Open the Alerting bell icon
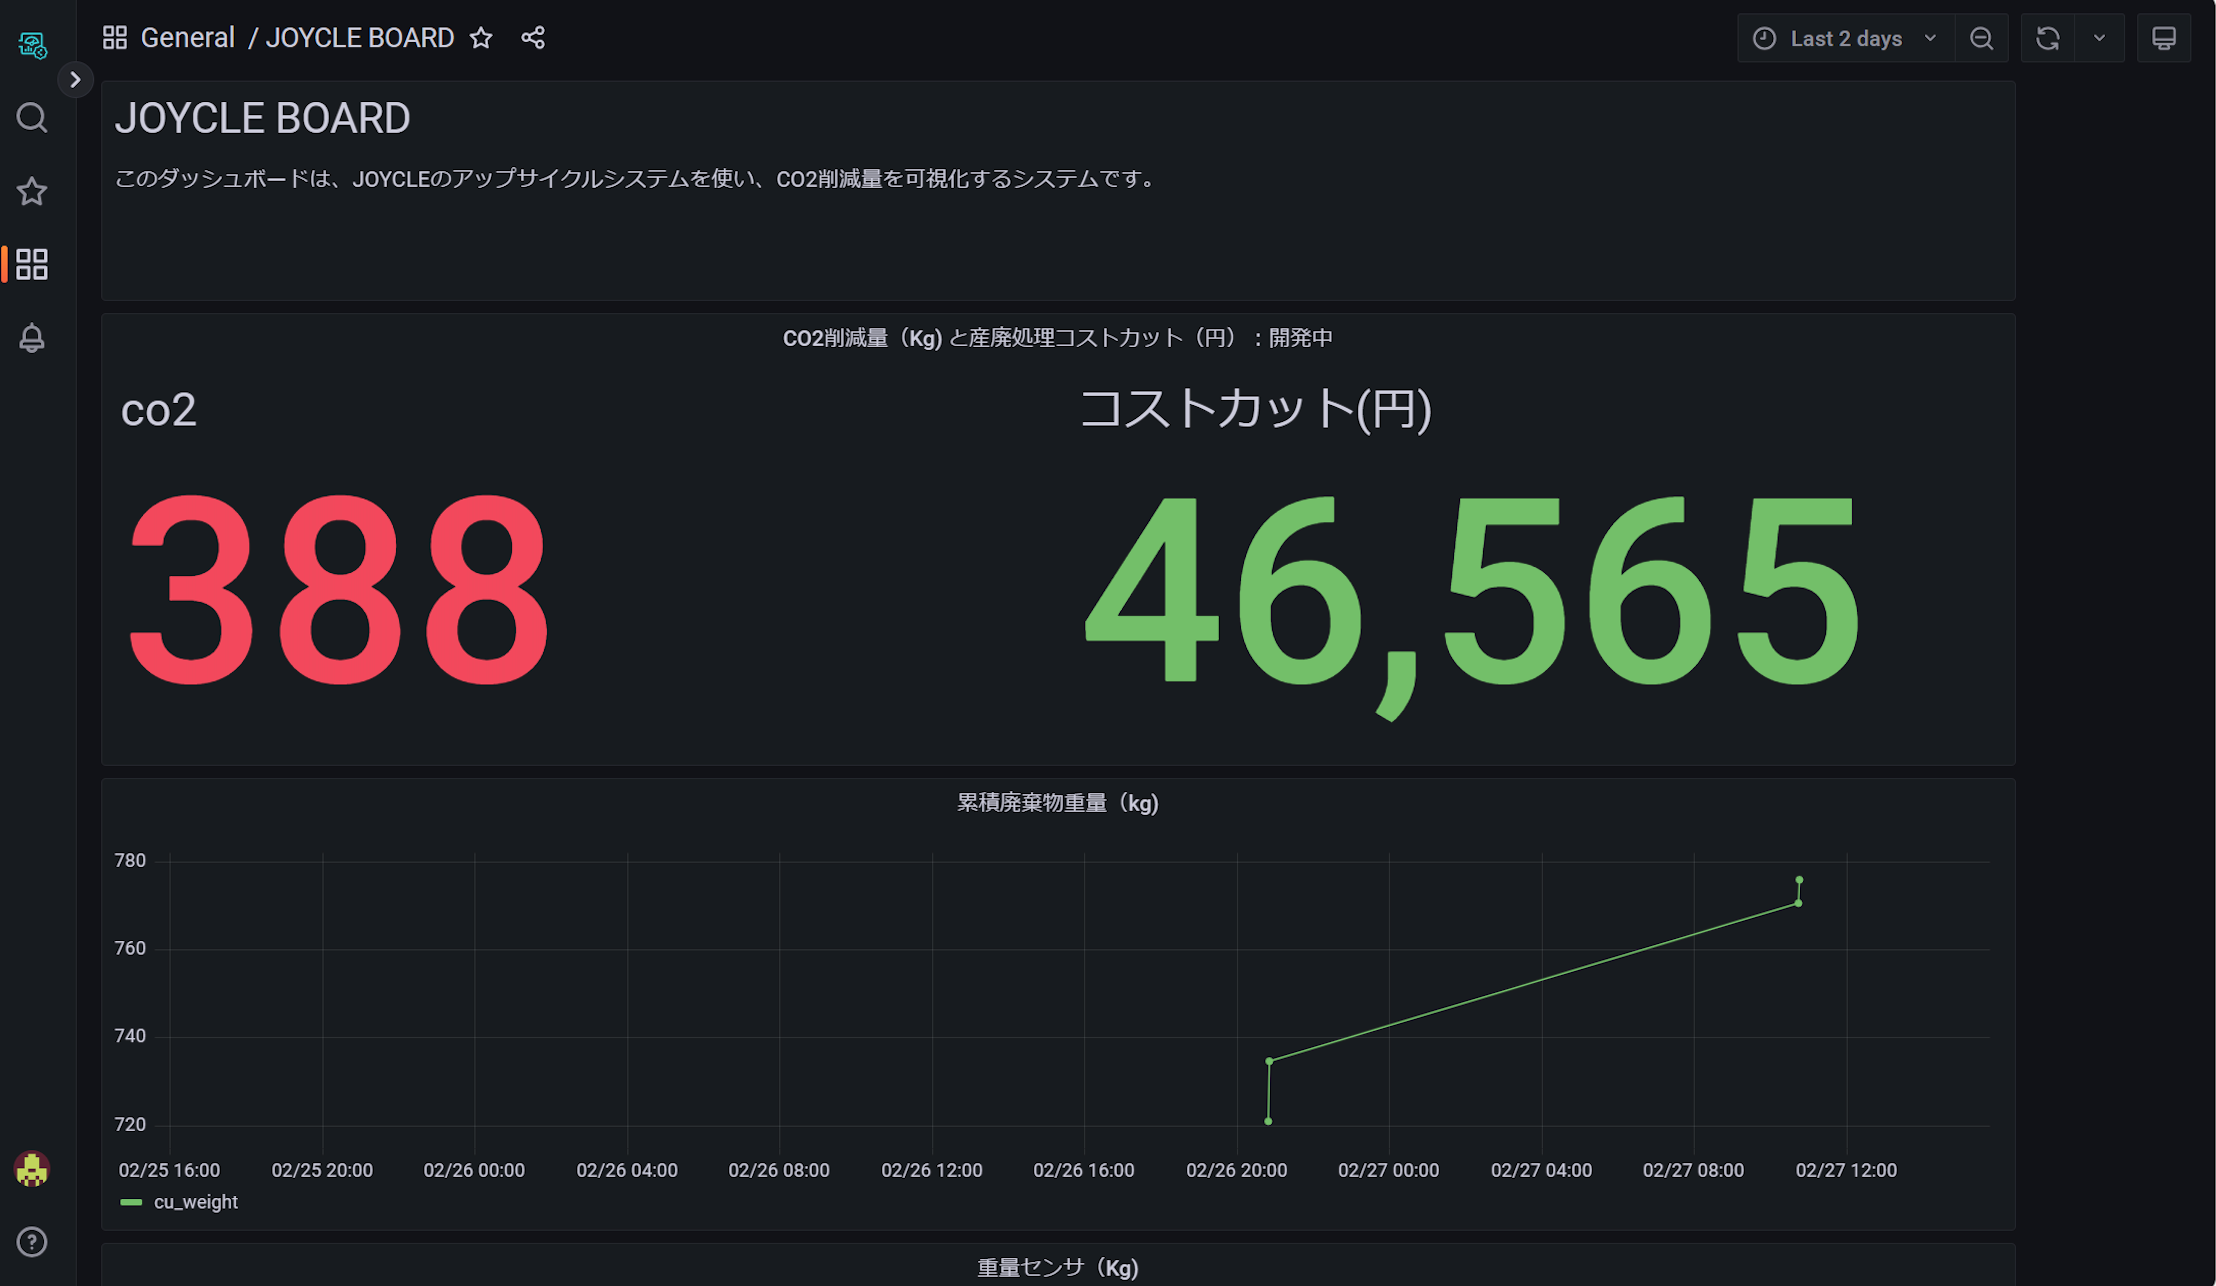The image size is (2216, 1286). (x=32, y=338)
